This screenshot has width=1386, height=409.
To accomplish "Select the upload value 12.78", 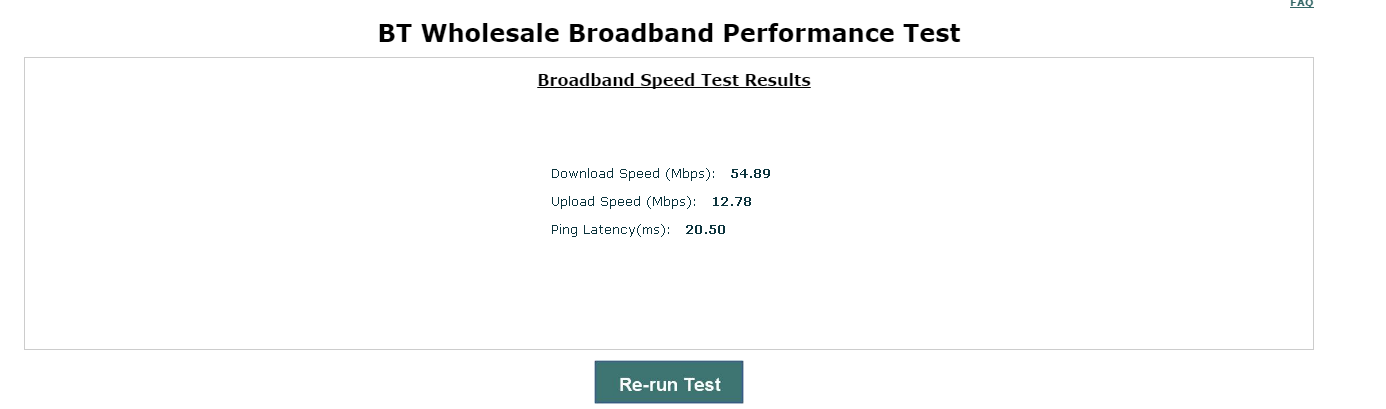I will 731,202.
